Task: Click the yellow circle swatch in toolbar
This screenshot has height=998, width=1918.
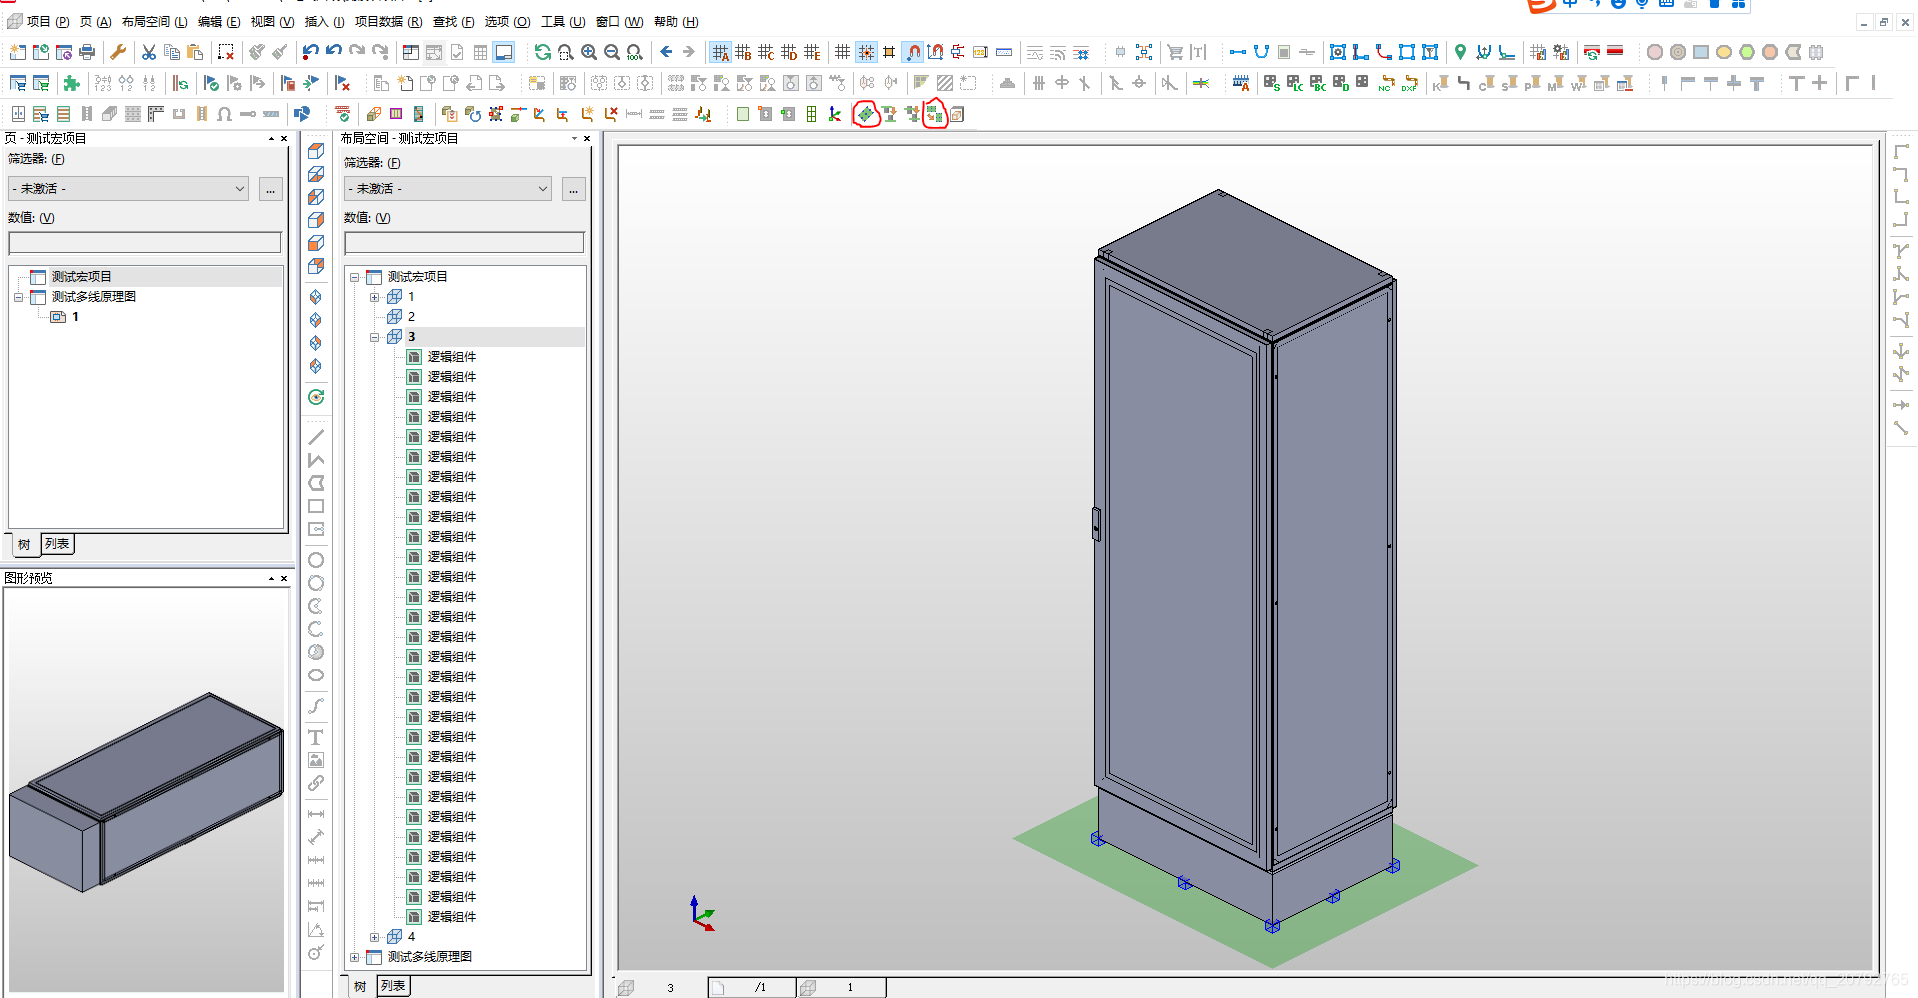Action: pyautogui.click(x=1723, y=52)
